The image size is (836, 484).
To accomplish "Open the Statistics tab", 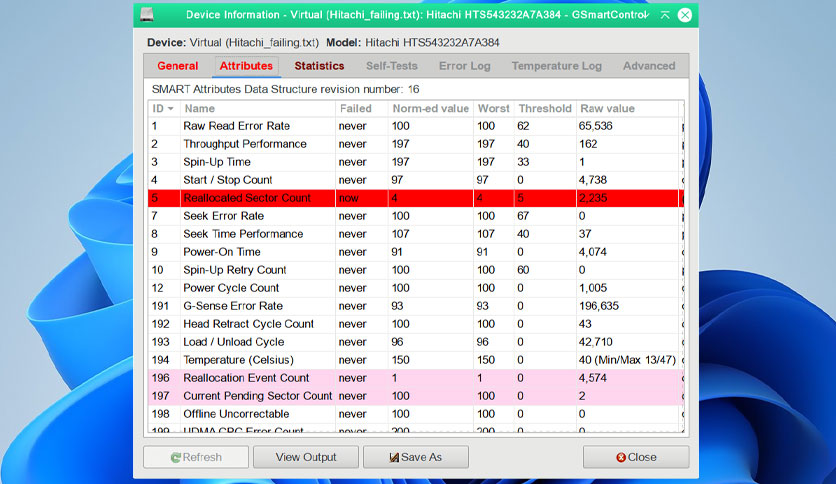I will tap(319, 66).
